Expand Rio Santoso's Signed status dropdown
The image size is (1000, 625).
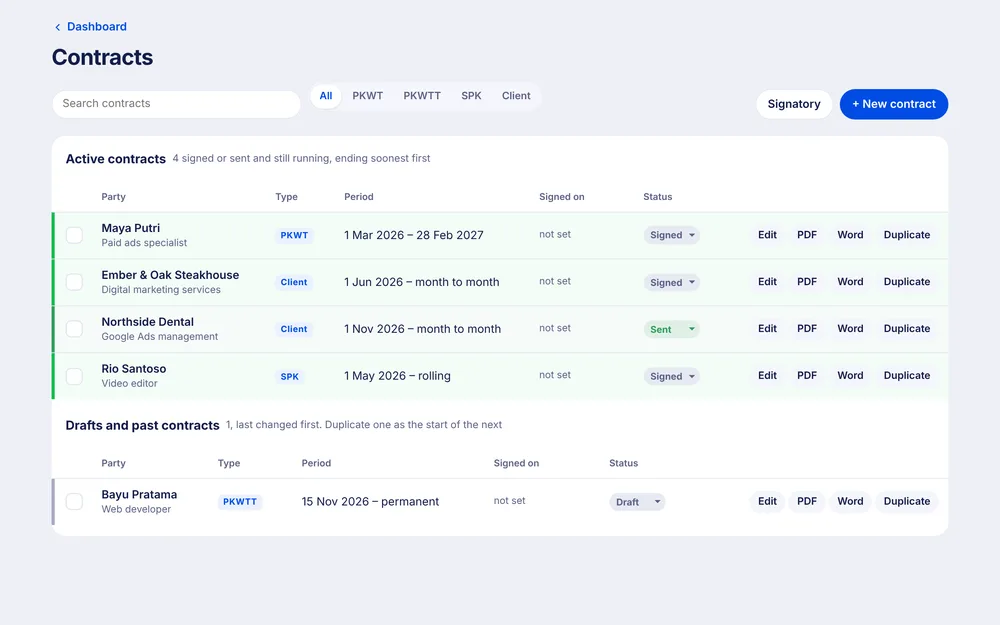(672, 376)
